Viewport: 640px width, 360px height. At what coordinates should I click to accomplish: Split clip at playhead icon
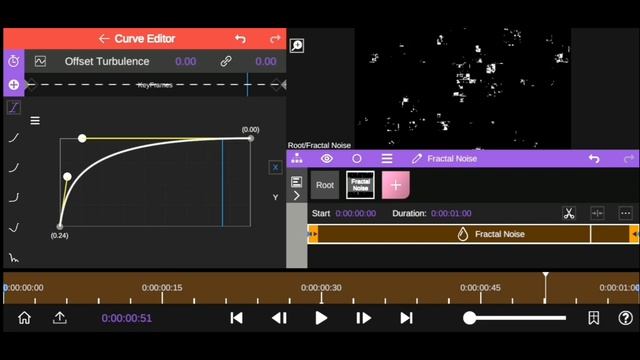(x=597, y=213)
